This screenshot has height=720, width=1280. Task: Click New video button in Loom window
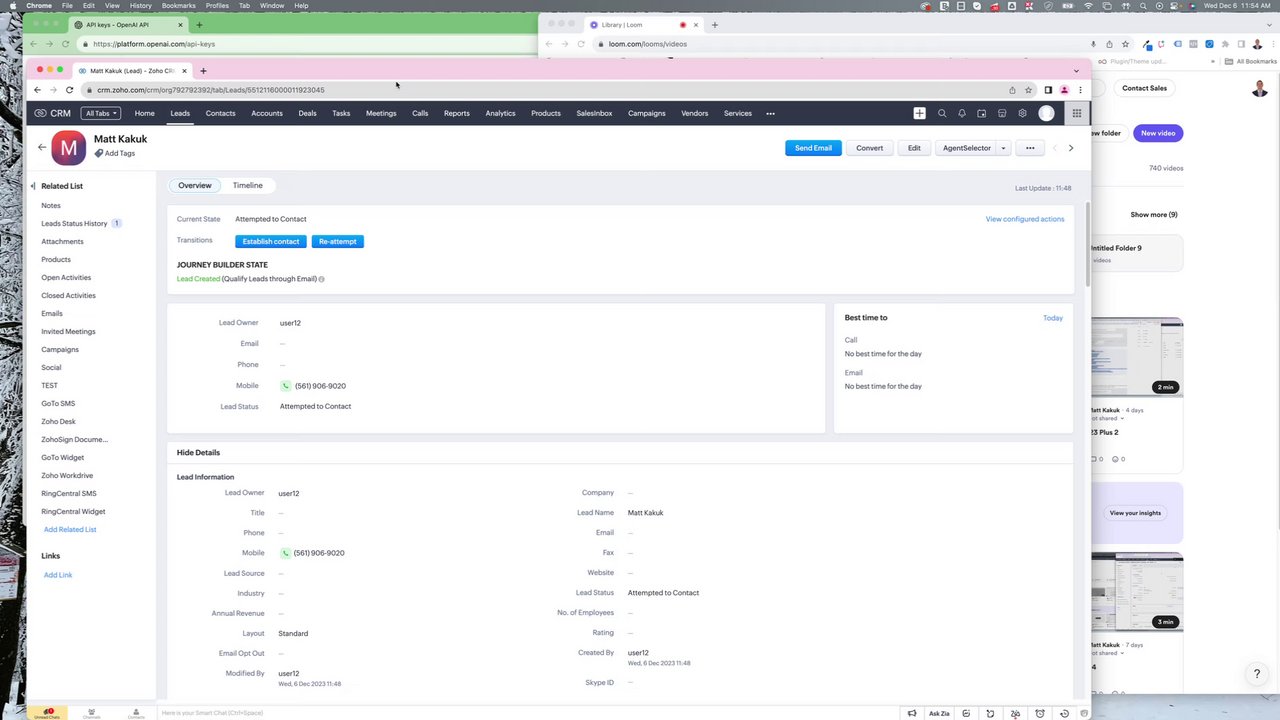[x=1158, y=133]
